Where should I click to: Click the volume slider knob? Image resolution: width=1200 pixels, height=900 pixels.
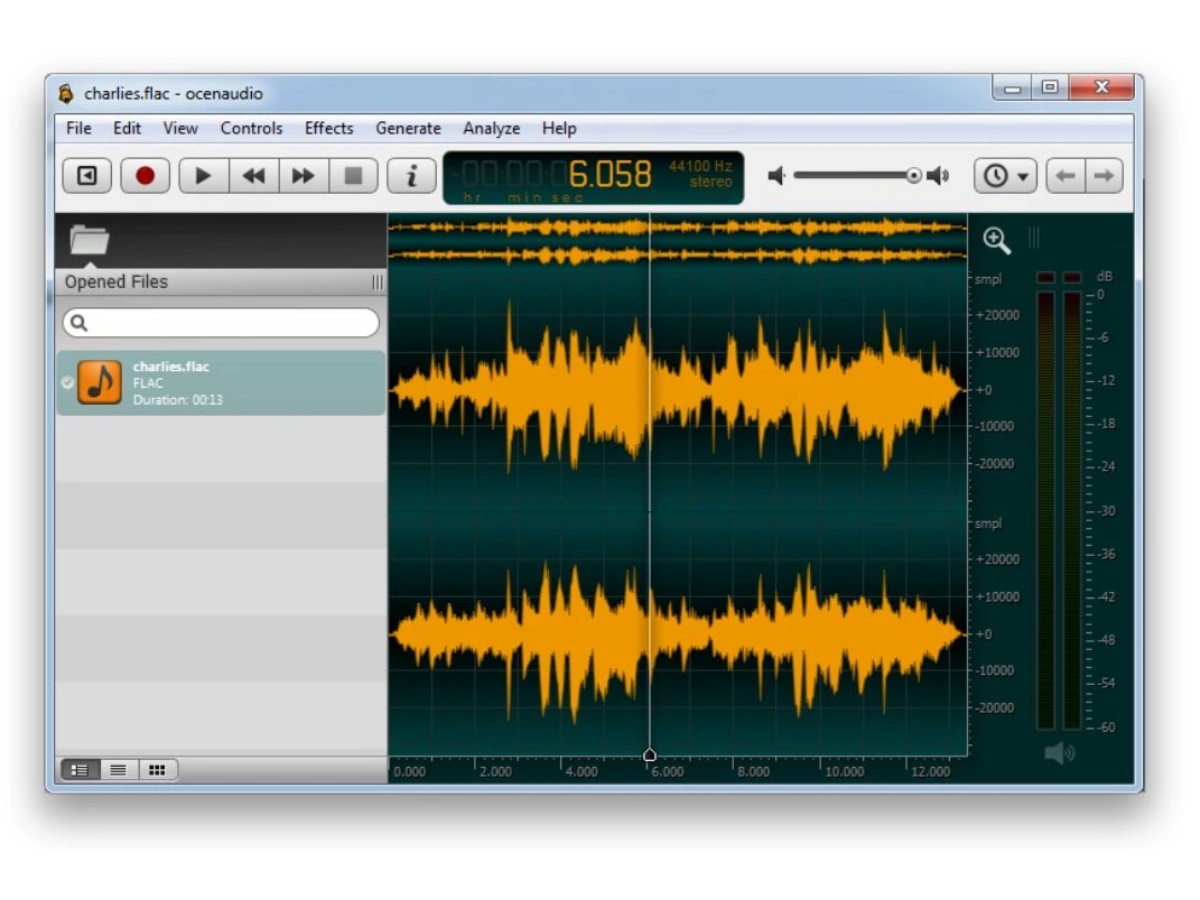point(914,176)
